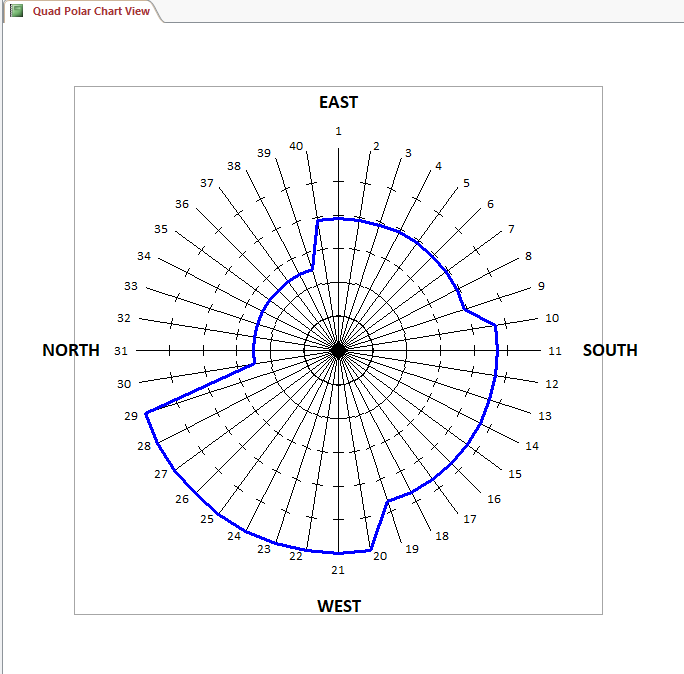Click the WEST heading below the chart
684x674 pixels.
click(x=339, y=605)
